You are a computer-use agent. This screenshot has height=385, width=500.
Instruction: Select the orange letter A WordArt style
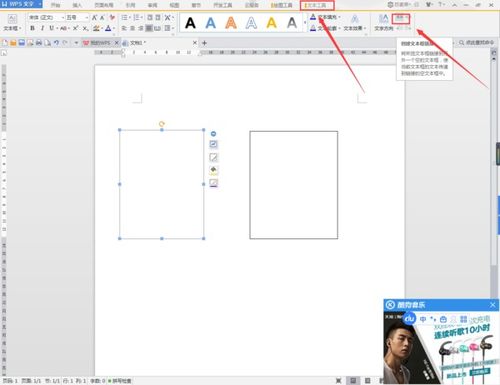pos(231,23)
